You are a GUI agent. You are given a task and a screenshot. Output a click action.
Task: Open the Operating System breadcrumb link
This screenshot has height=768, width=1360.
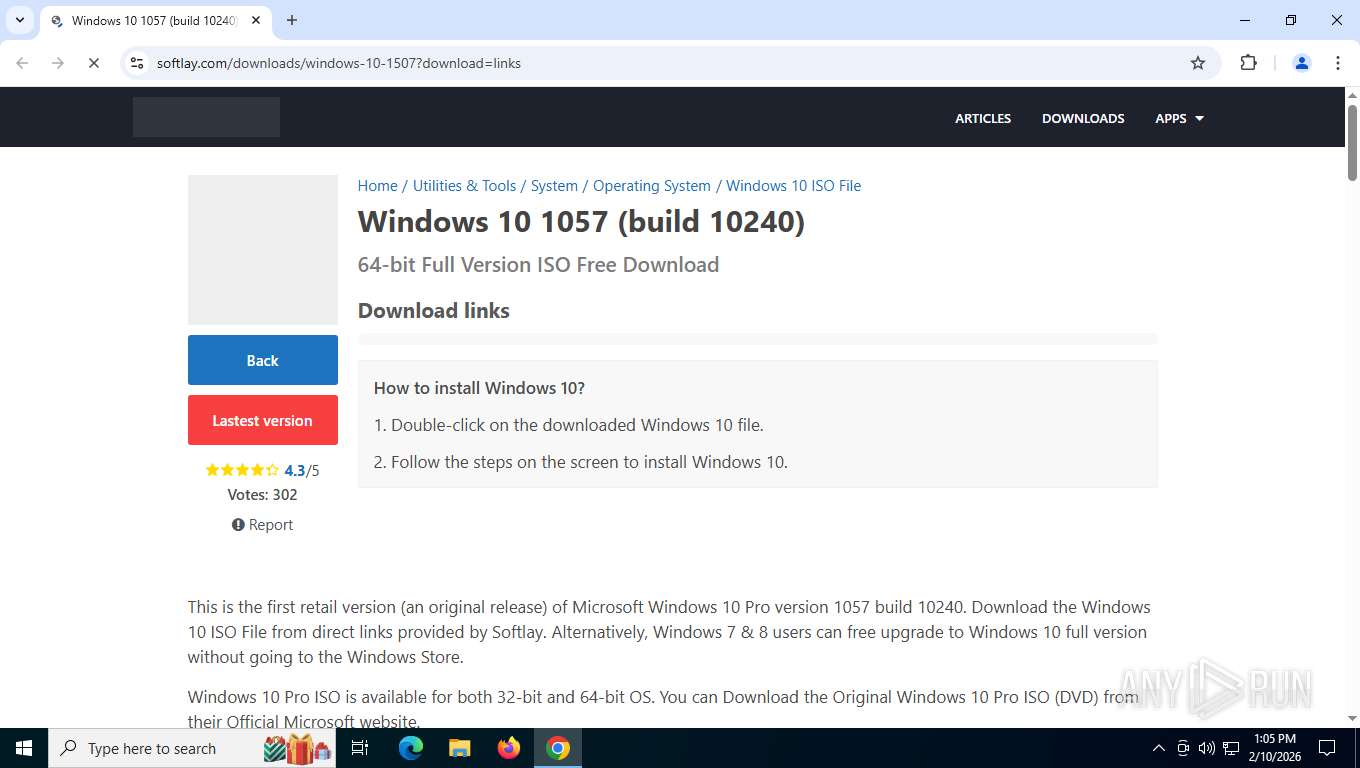point(652,186)
